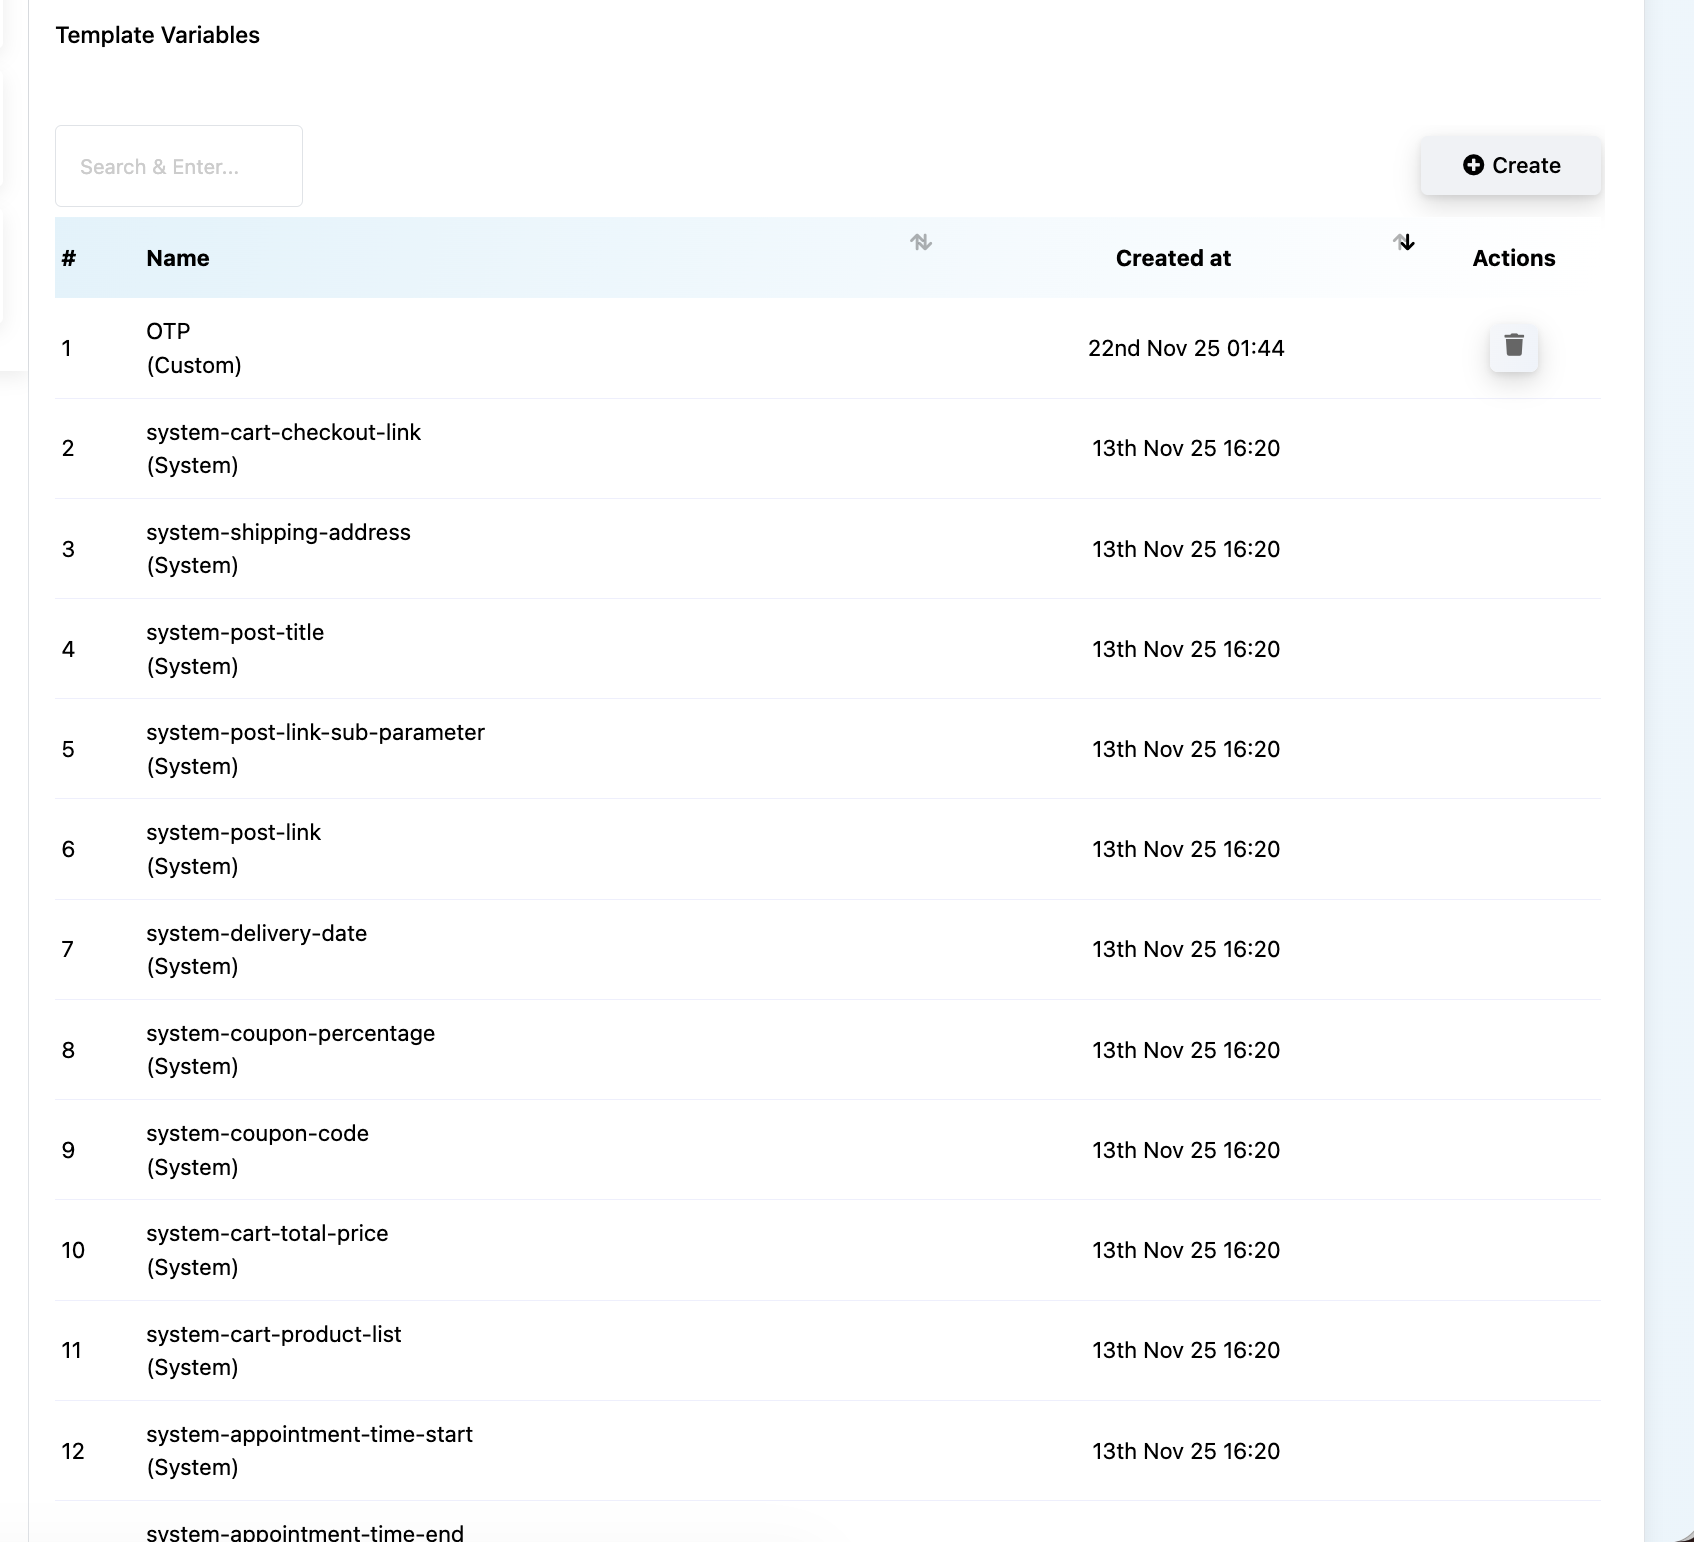Select system-post-link variable row
The image size is (1694, 1542).
(x=233, y=833)
